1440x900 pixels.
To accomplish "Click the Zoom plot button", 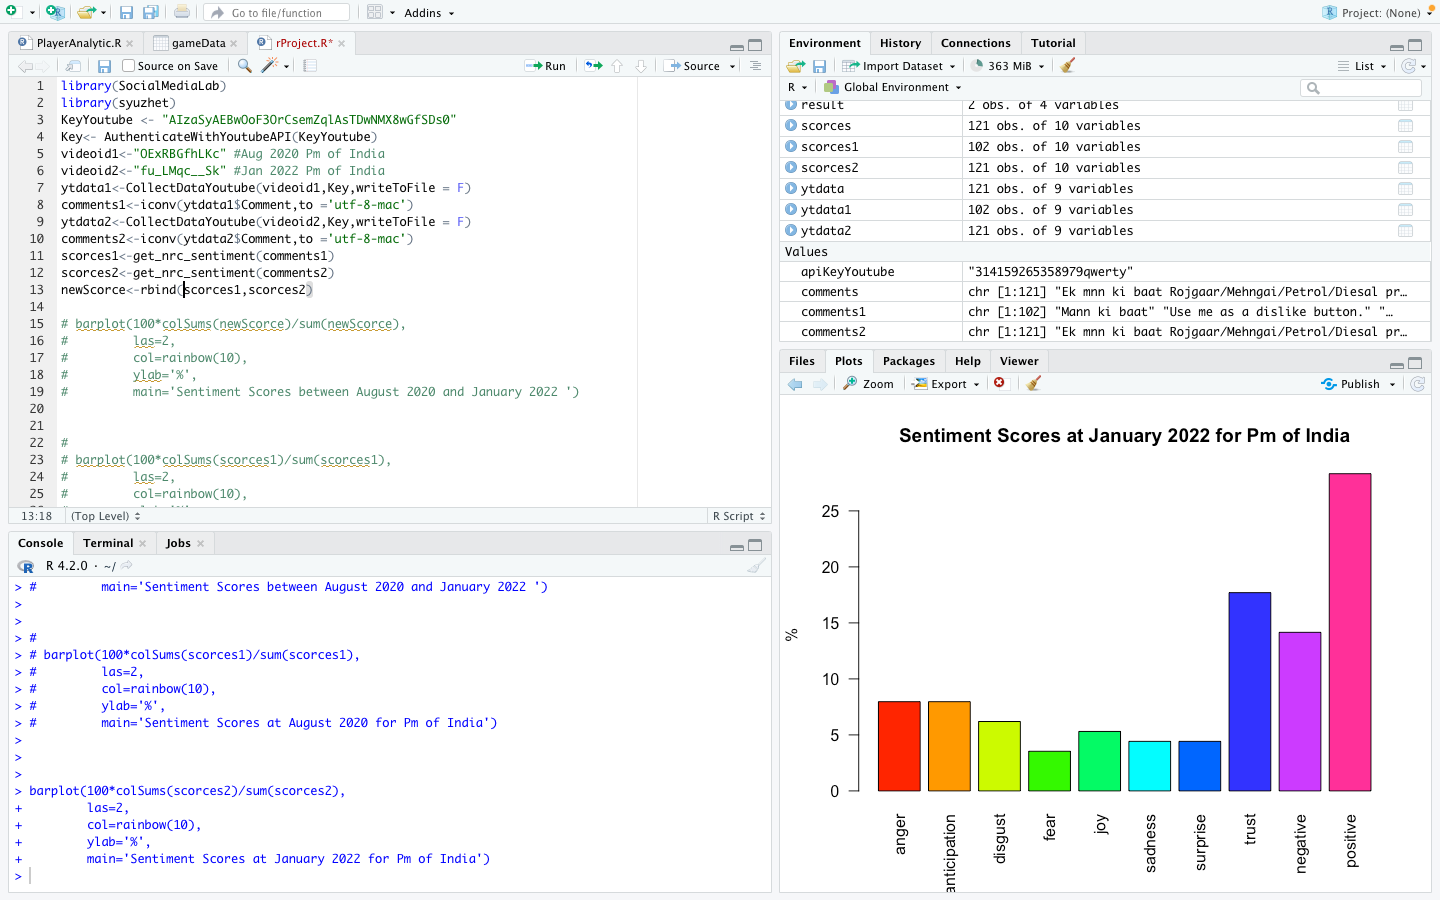I will click(868, 384).
